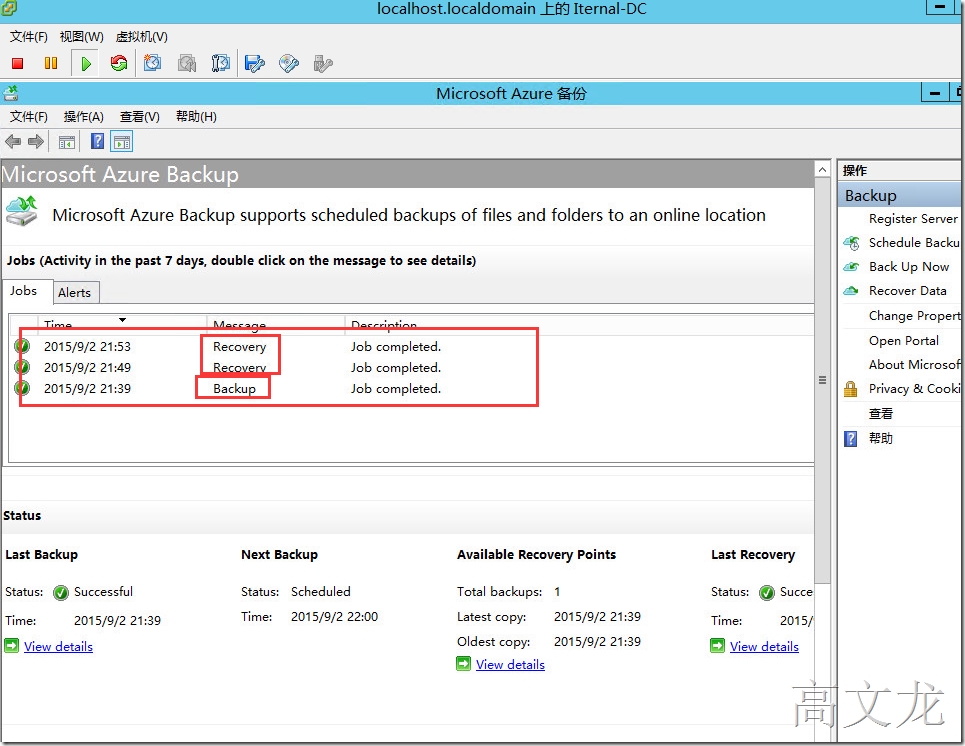Click the USB device connection icon
Image resolution: width=965 pixels, height=746 pixels.
[322, 63]
